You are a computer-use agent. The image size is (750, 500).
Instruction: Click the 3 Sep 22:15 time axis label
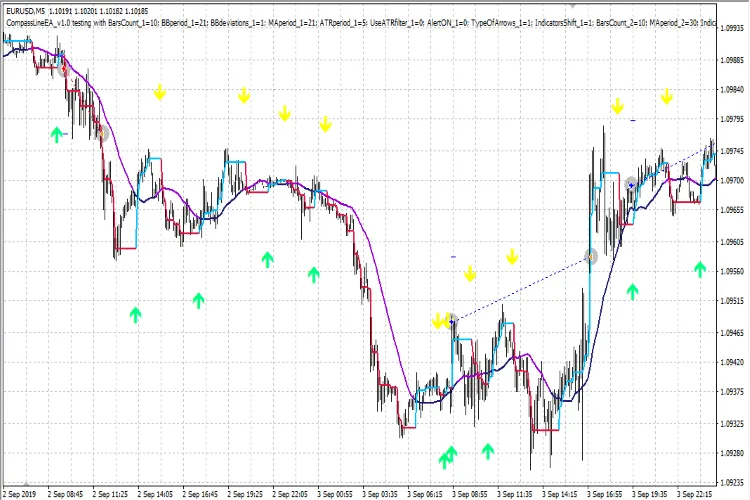(695, 493)
